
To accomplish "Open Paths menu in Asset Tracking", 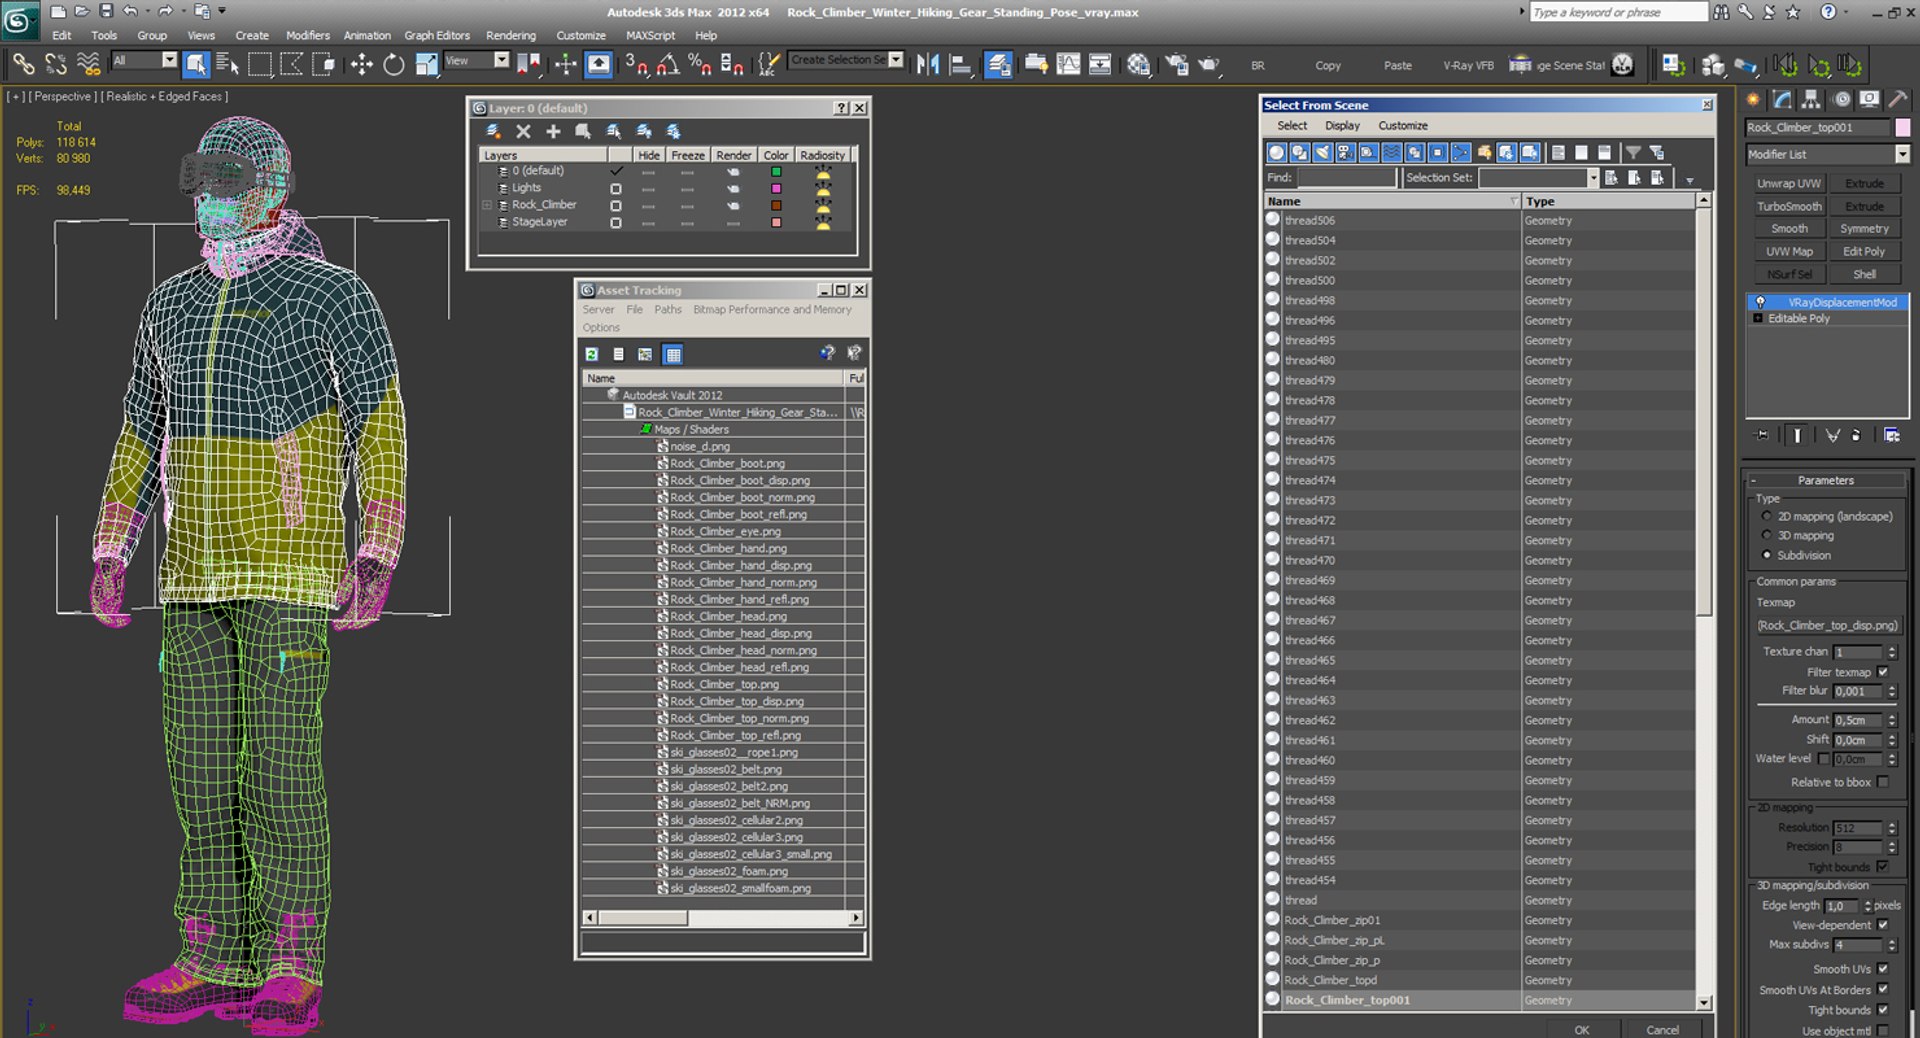I will [668, 310].
